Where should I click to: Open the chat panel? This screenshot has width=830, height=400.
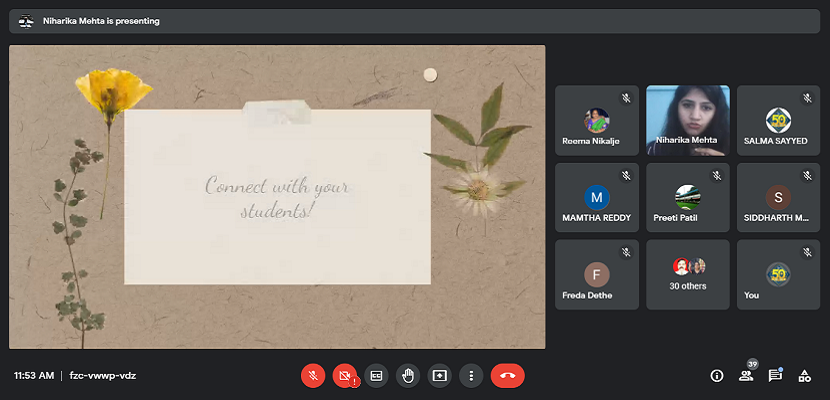coord(775,376)
